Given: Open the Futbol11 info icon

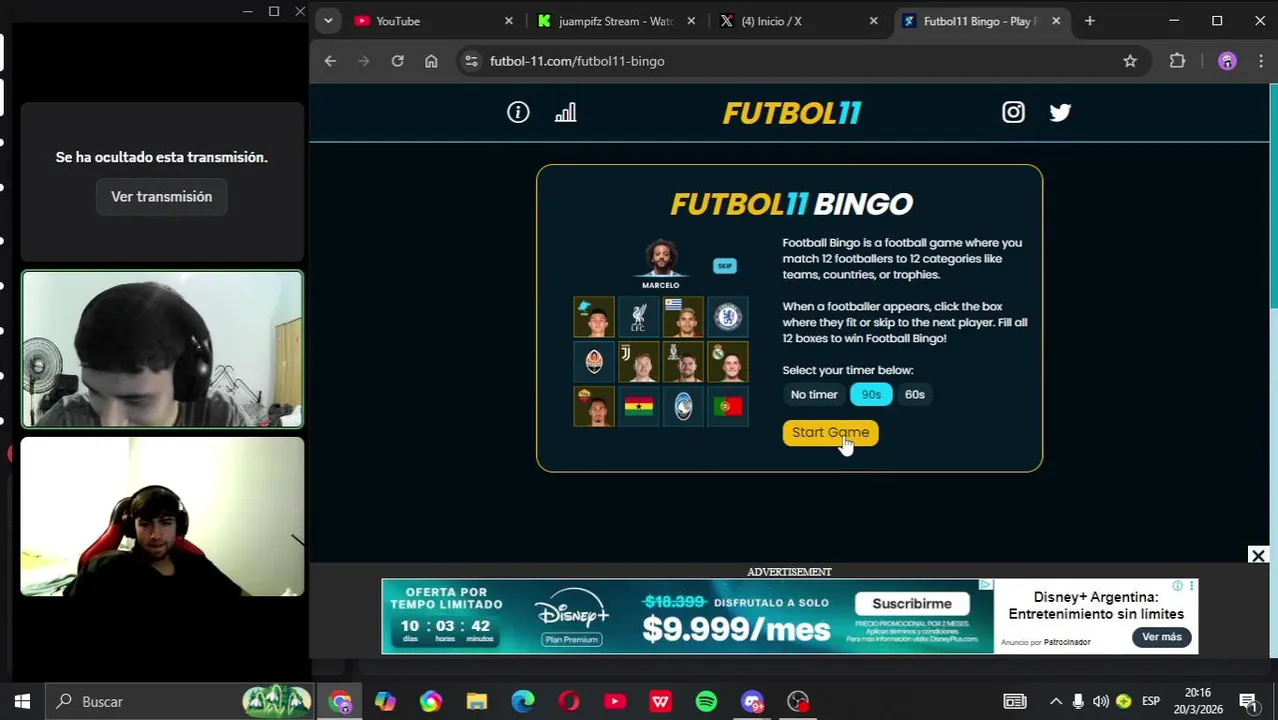Looking at the screenshot, I should click(x=518, y=113).
